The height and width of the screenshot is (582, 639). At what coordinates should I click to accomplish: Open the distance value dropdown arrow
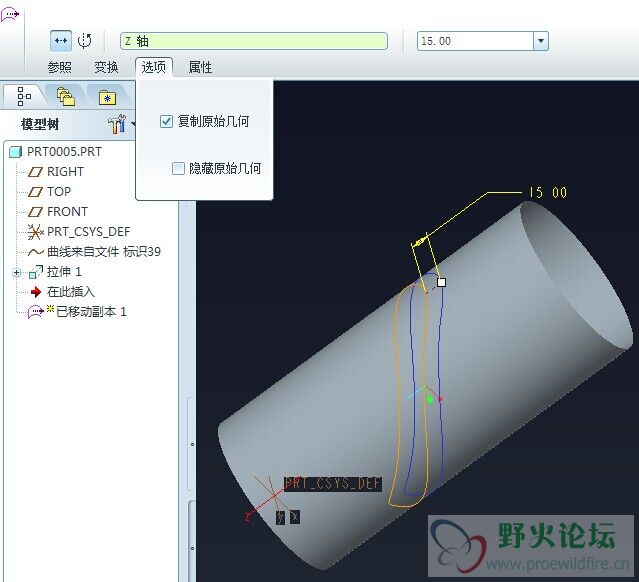point(541,41)
